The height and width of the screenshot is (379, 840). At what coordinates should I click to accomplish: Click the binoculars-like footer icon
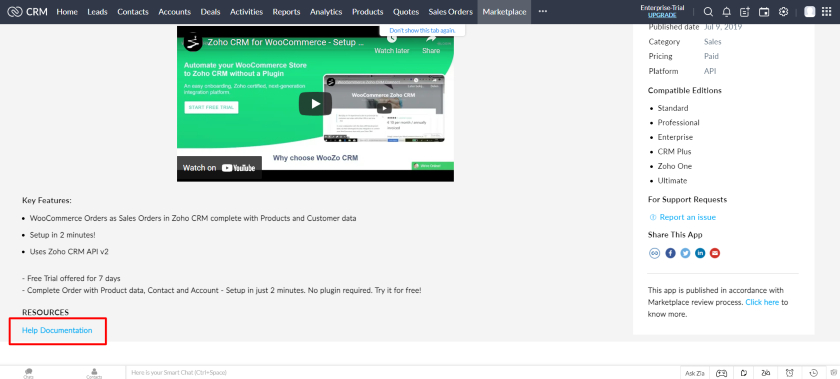[x=767, y=373]
